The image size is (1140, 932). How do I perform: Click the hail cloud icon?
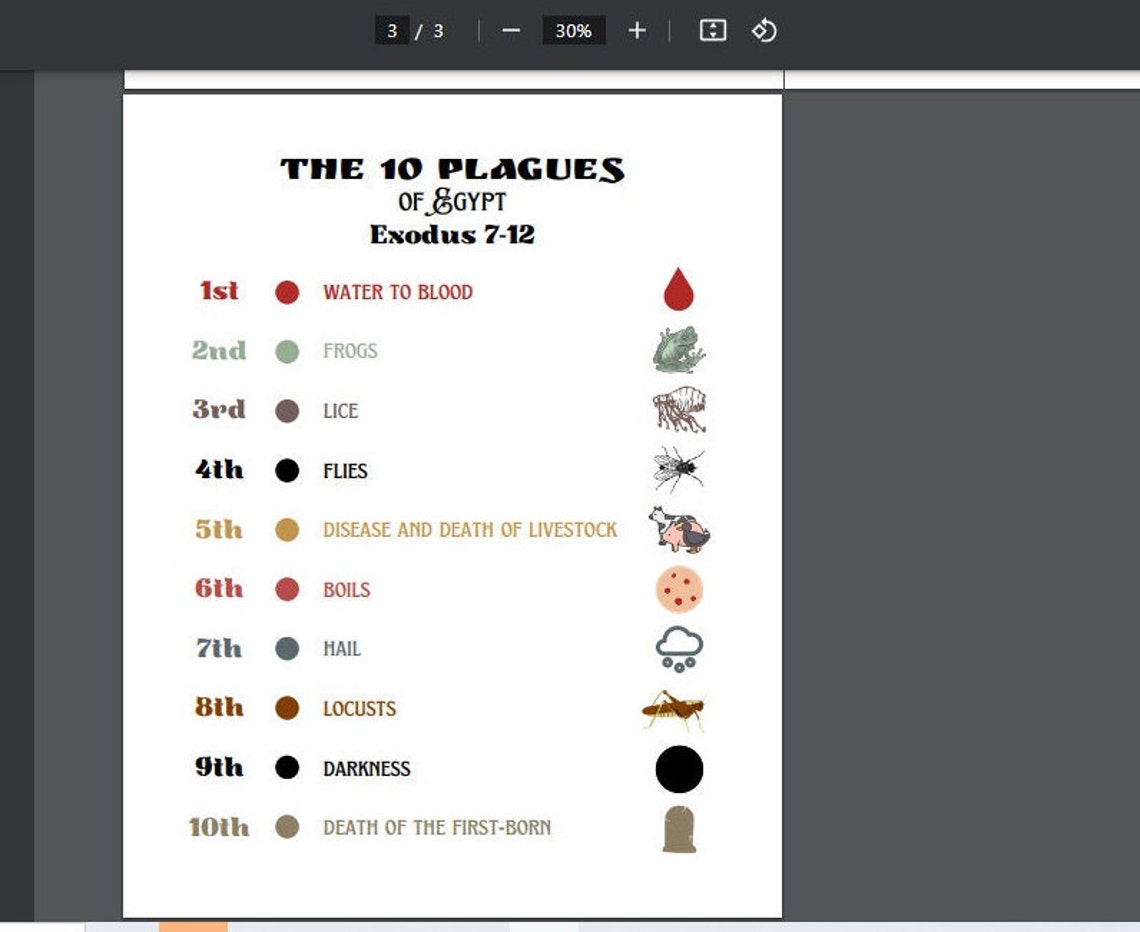[x=677, y=648]
